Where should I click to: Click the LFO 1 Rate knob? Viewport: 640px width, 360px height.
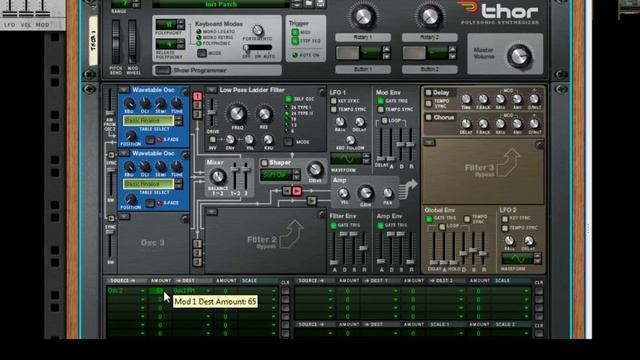340,121
